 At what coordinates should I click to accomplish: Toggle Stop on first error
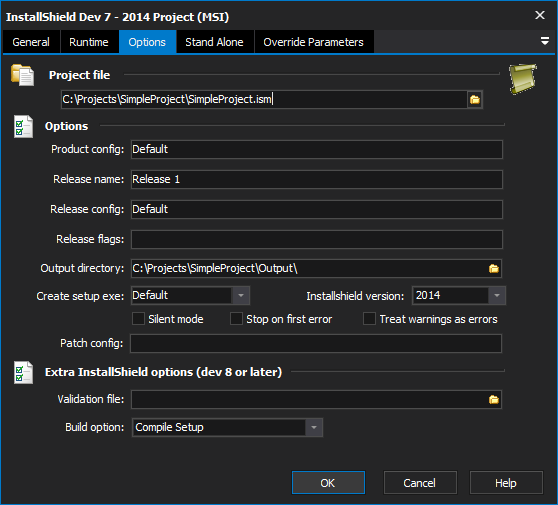pos(236,319)
